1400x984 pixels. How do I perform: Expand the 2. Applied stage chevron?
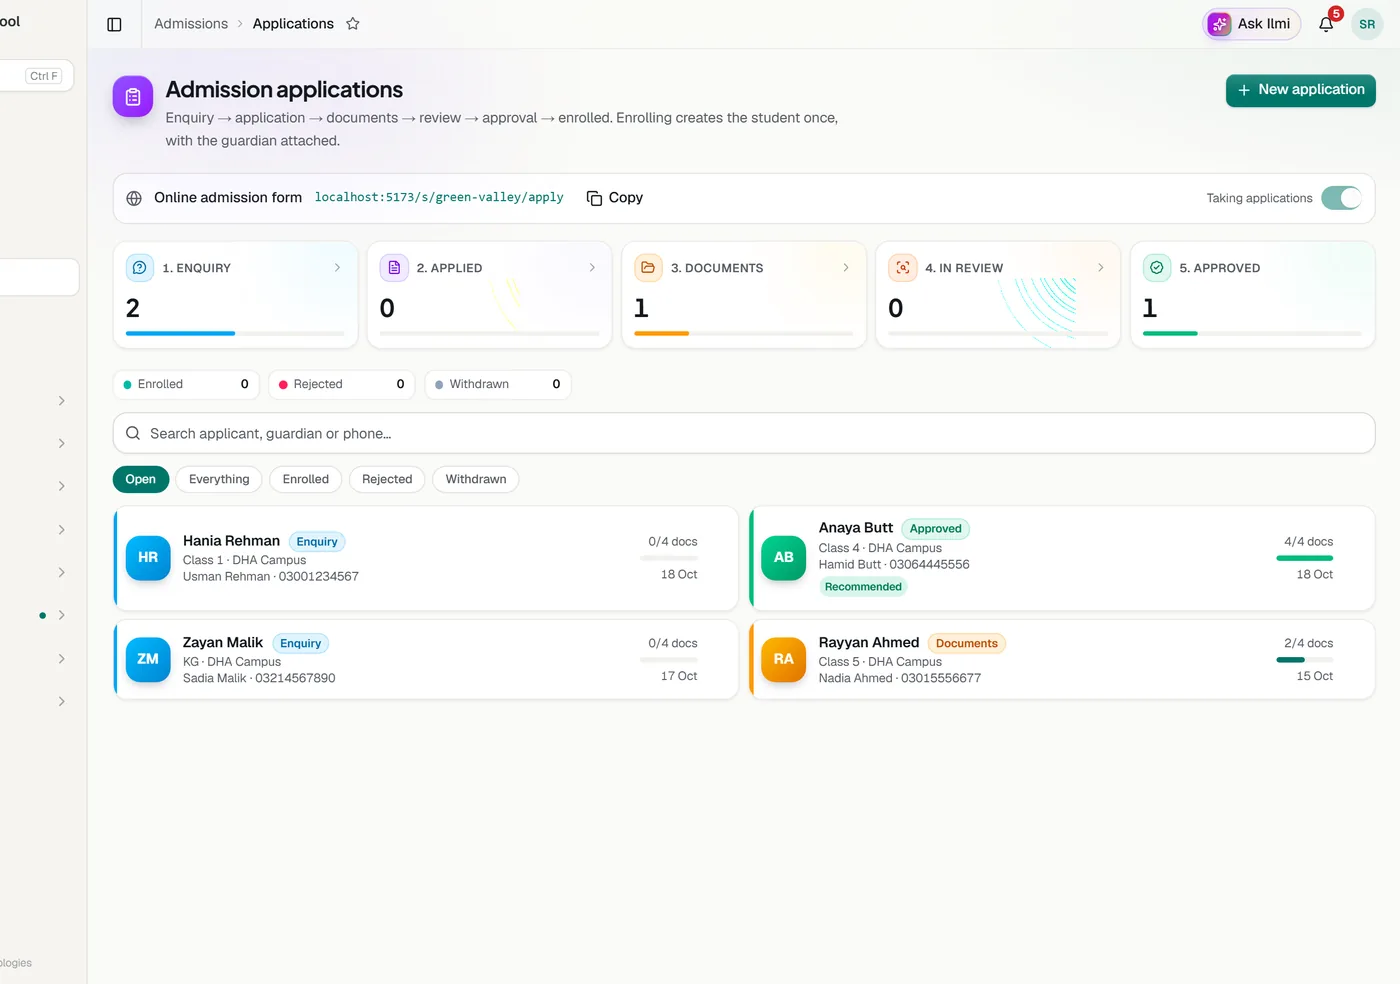coord(592,268)
